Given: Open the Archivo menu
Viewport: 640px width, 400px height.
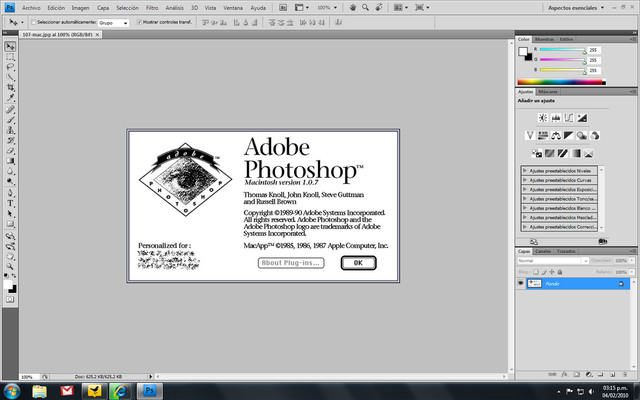Looking at the screenshot, I should point(31,8).
